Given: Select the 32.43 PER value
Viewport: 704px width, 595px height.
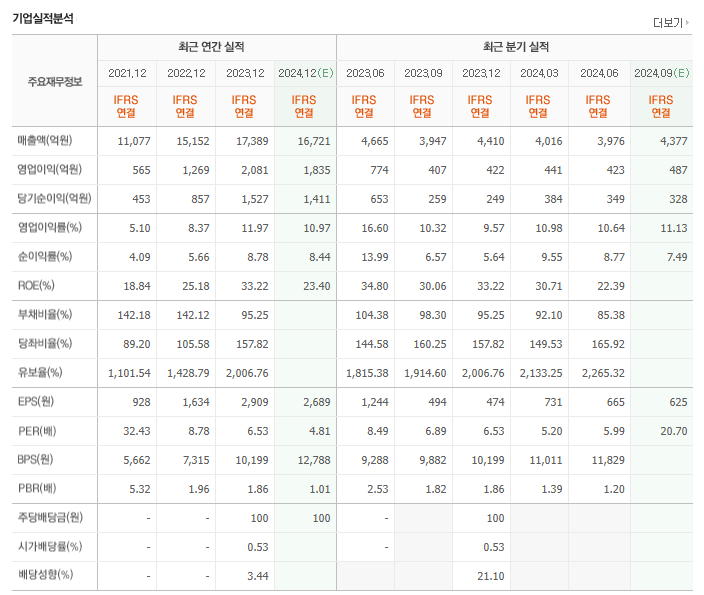Looking at the screenshot, I should (137, 431).
